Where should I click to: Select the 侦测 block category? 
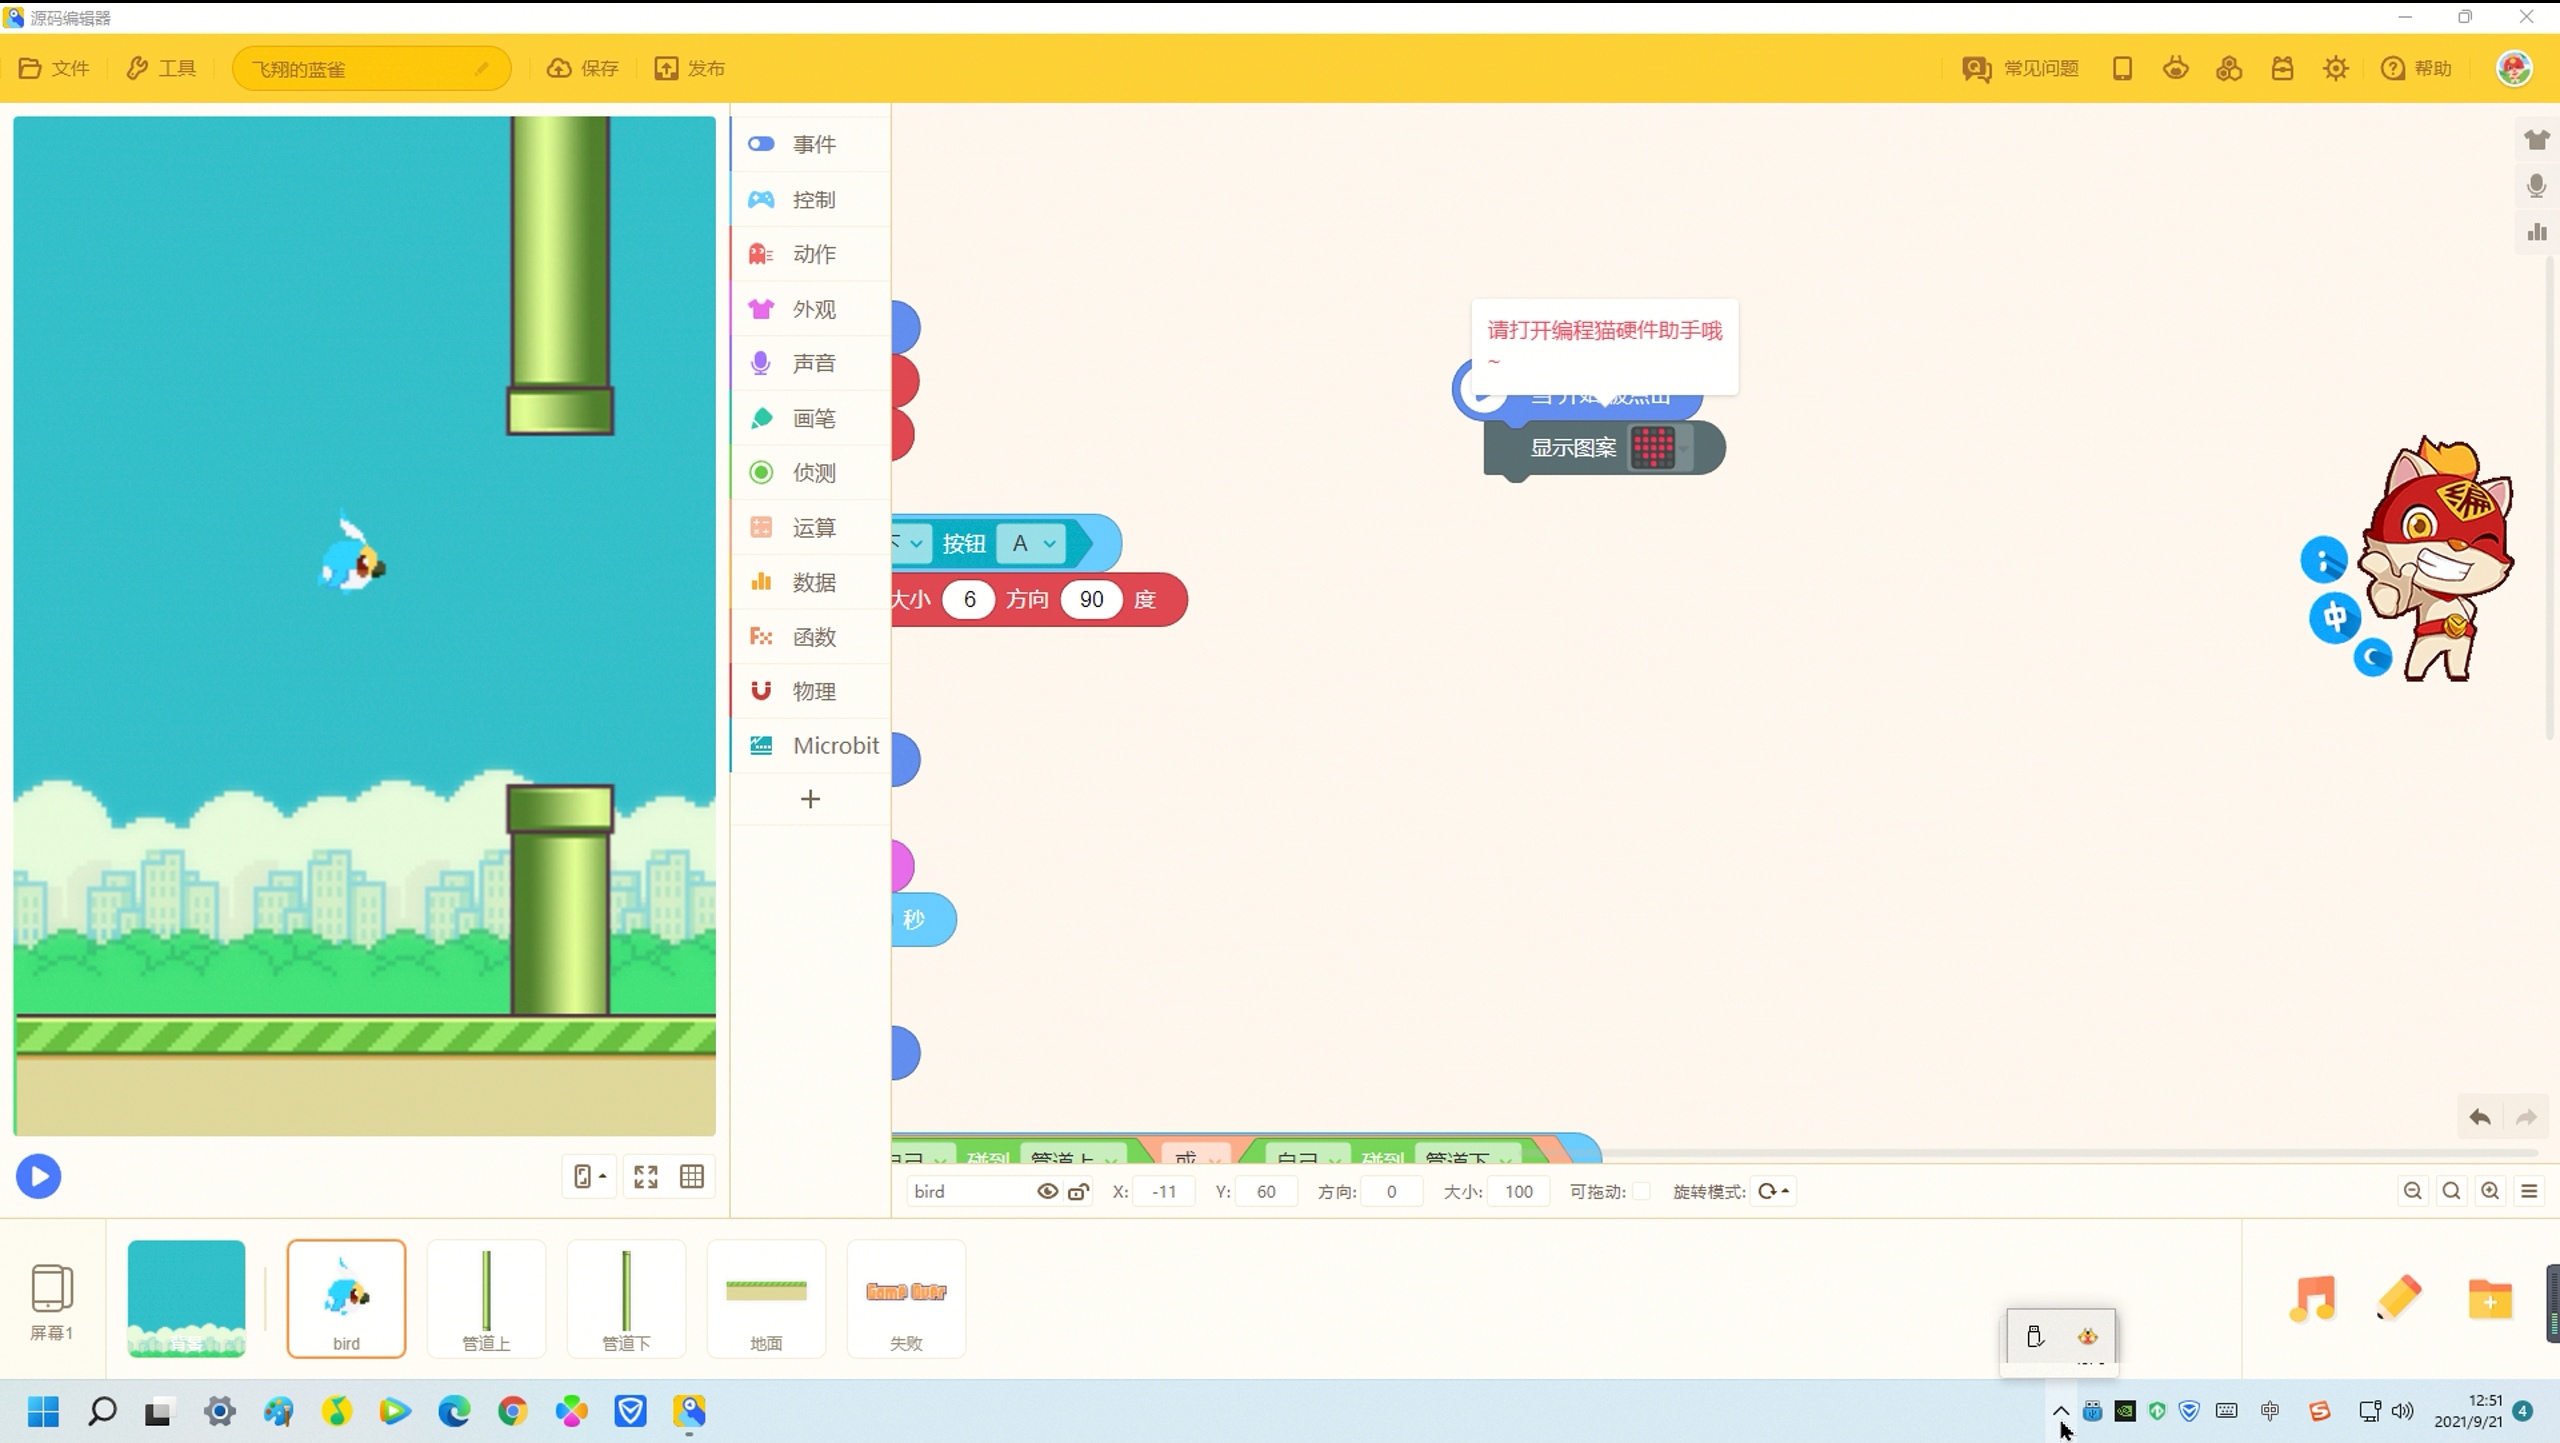coord(811,472)
